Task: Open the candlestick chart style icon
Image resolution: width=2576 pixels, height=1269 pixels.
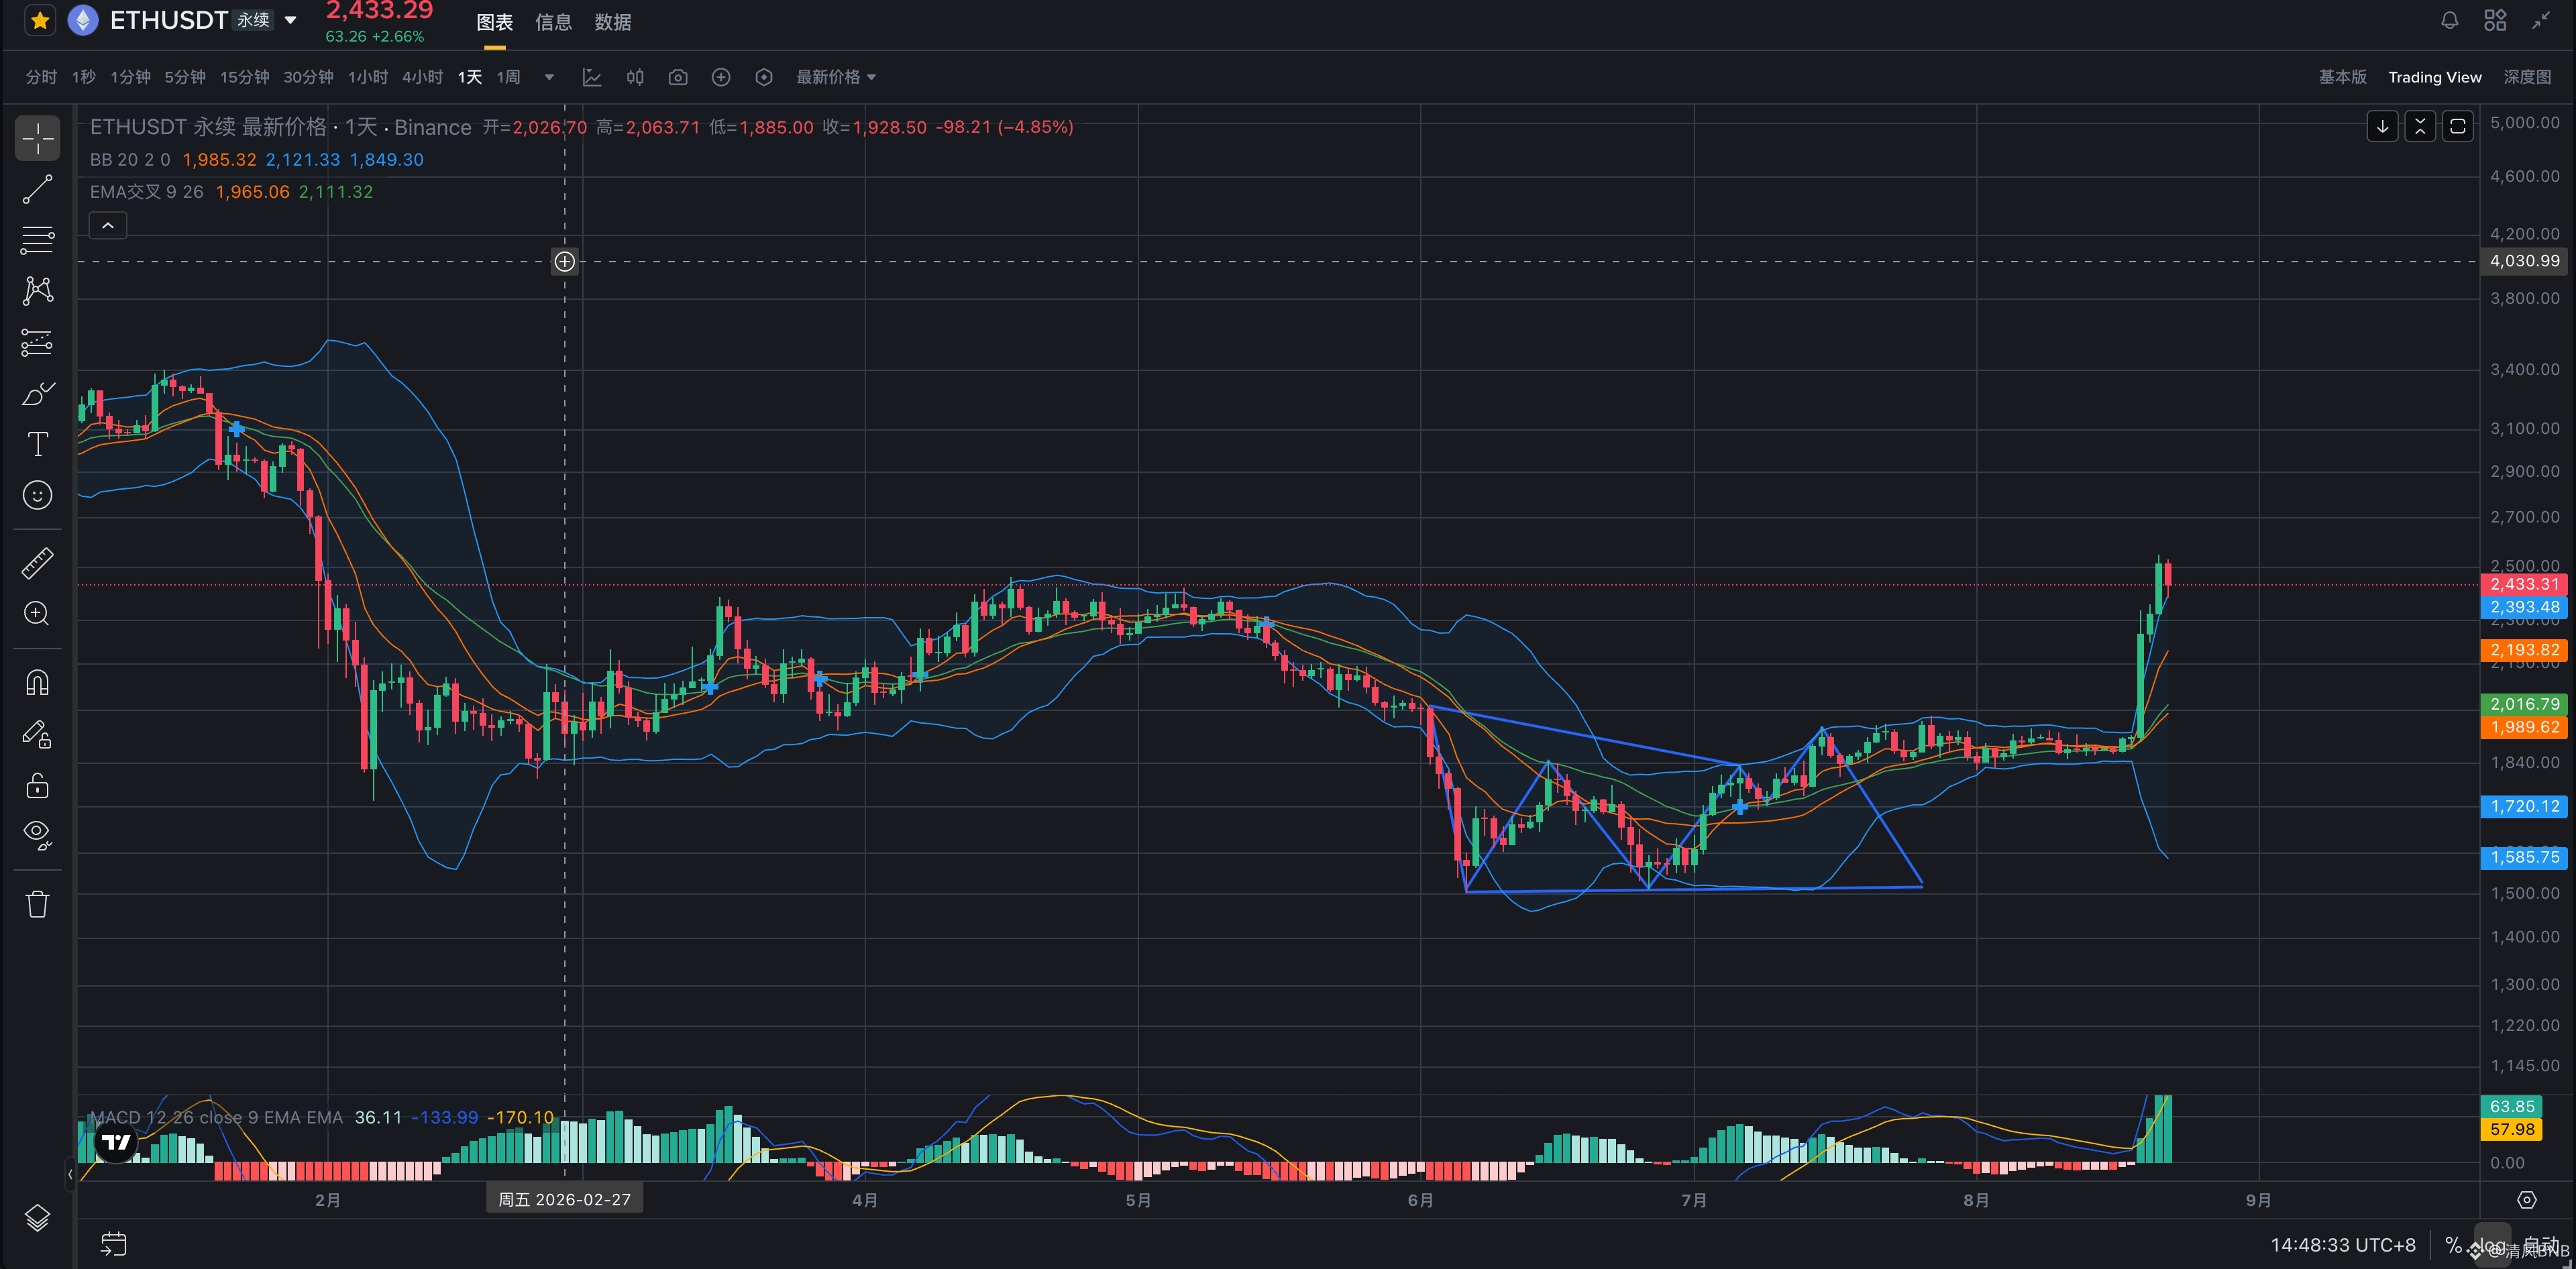Action: point(635,77)
